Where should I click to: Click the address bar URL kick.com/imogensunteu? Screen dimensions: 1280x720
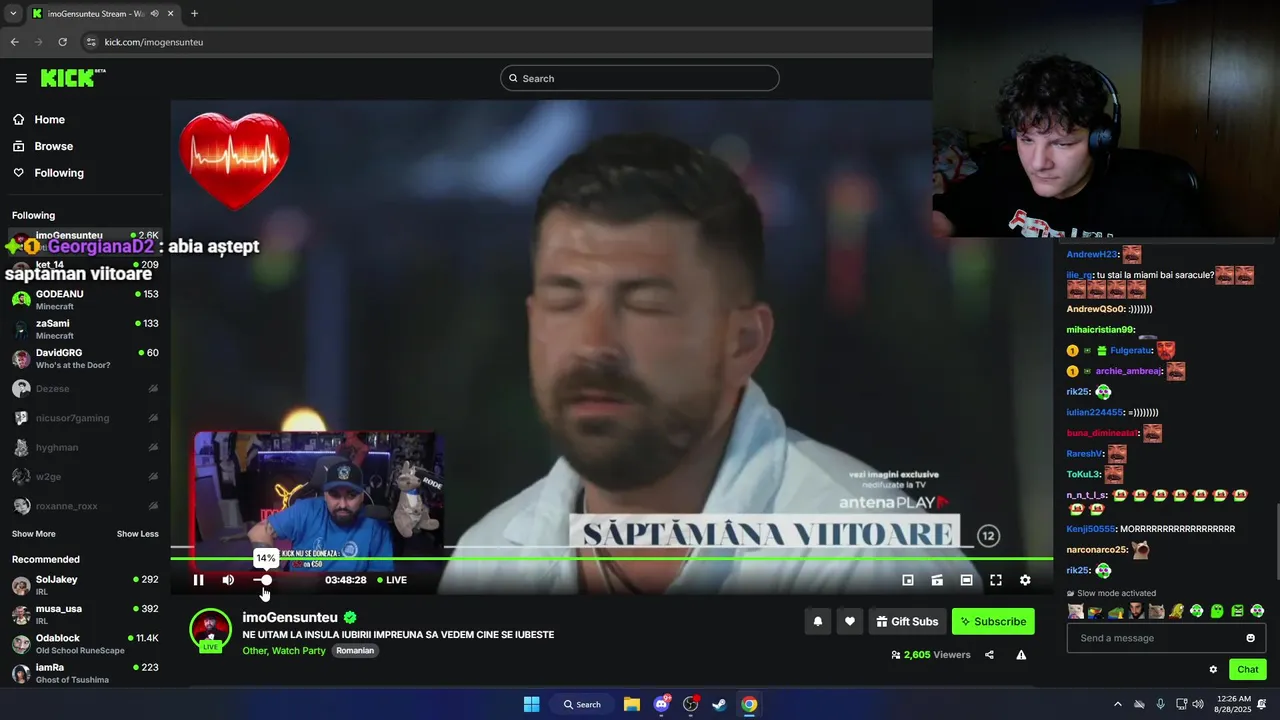154,42
